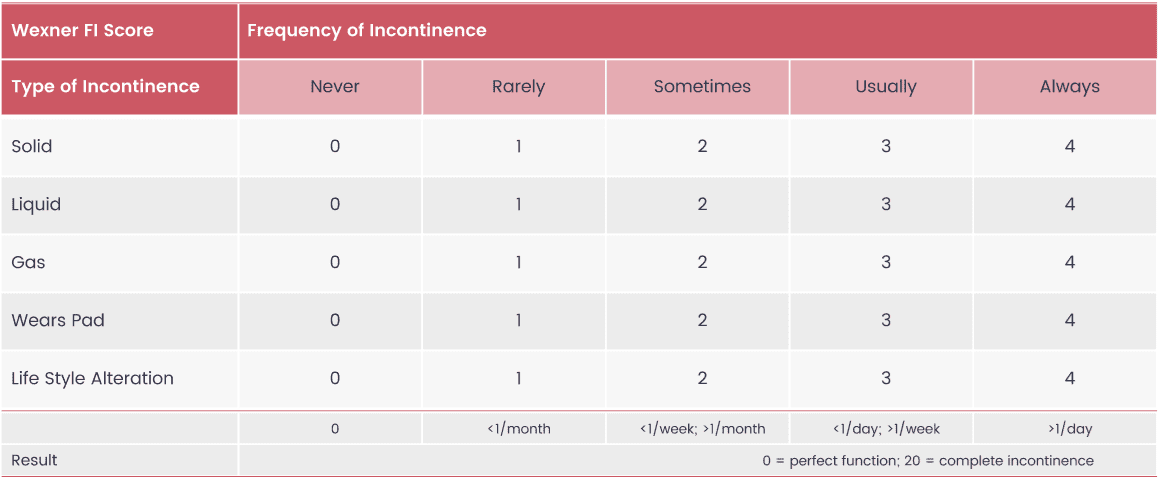1159x480 pixels.
Task: Click the Type of Incontinence label
Action: pos(106,87)
